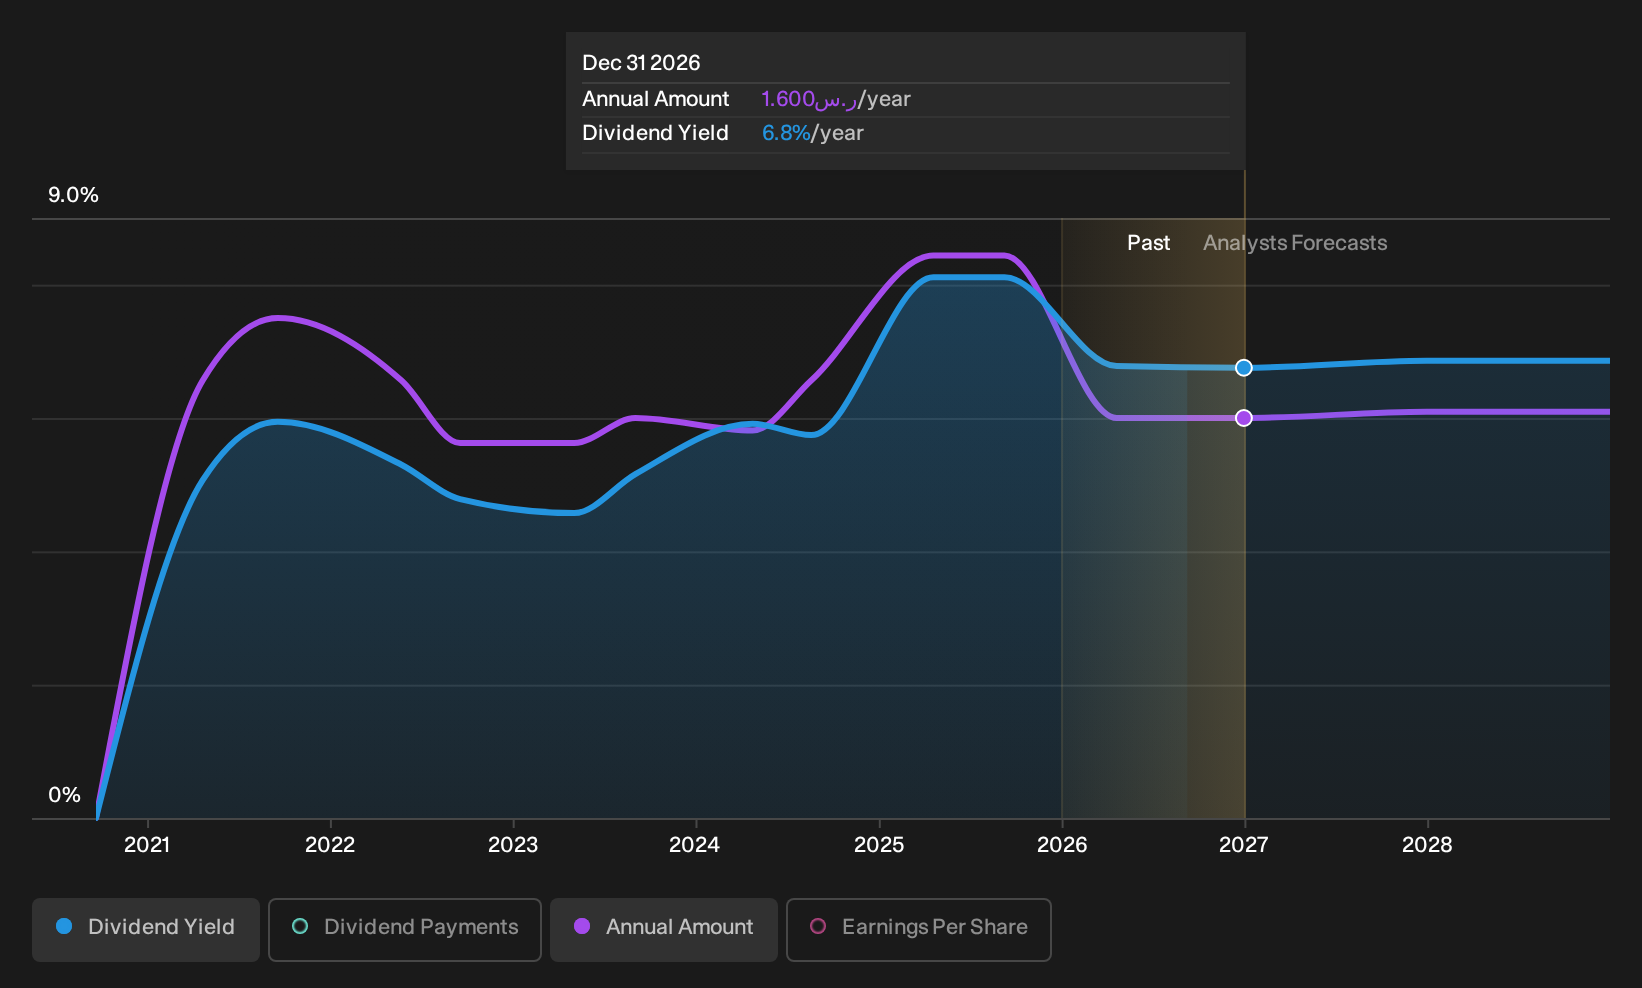Click the 2021 x-axis label

147,845
